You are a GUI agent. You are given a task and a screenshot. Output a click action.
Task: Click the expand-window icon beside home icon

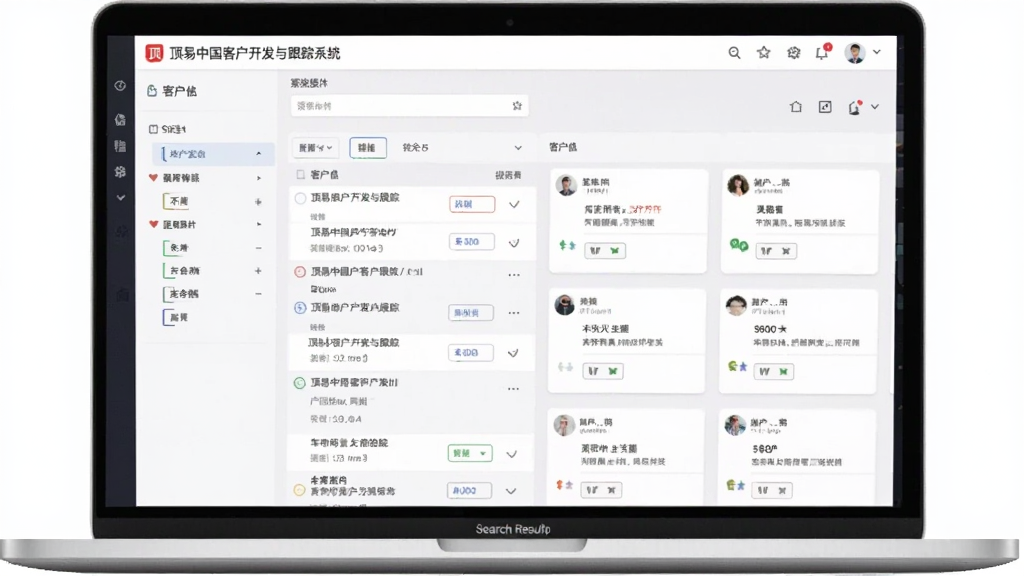click(x=825, y=106)
